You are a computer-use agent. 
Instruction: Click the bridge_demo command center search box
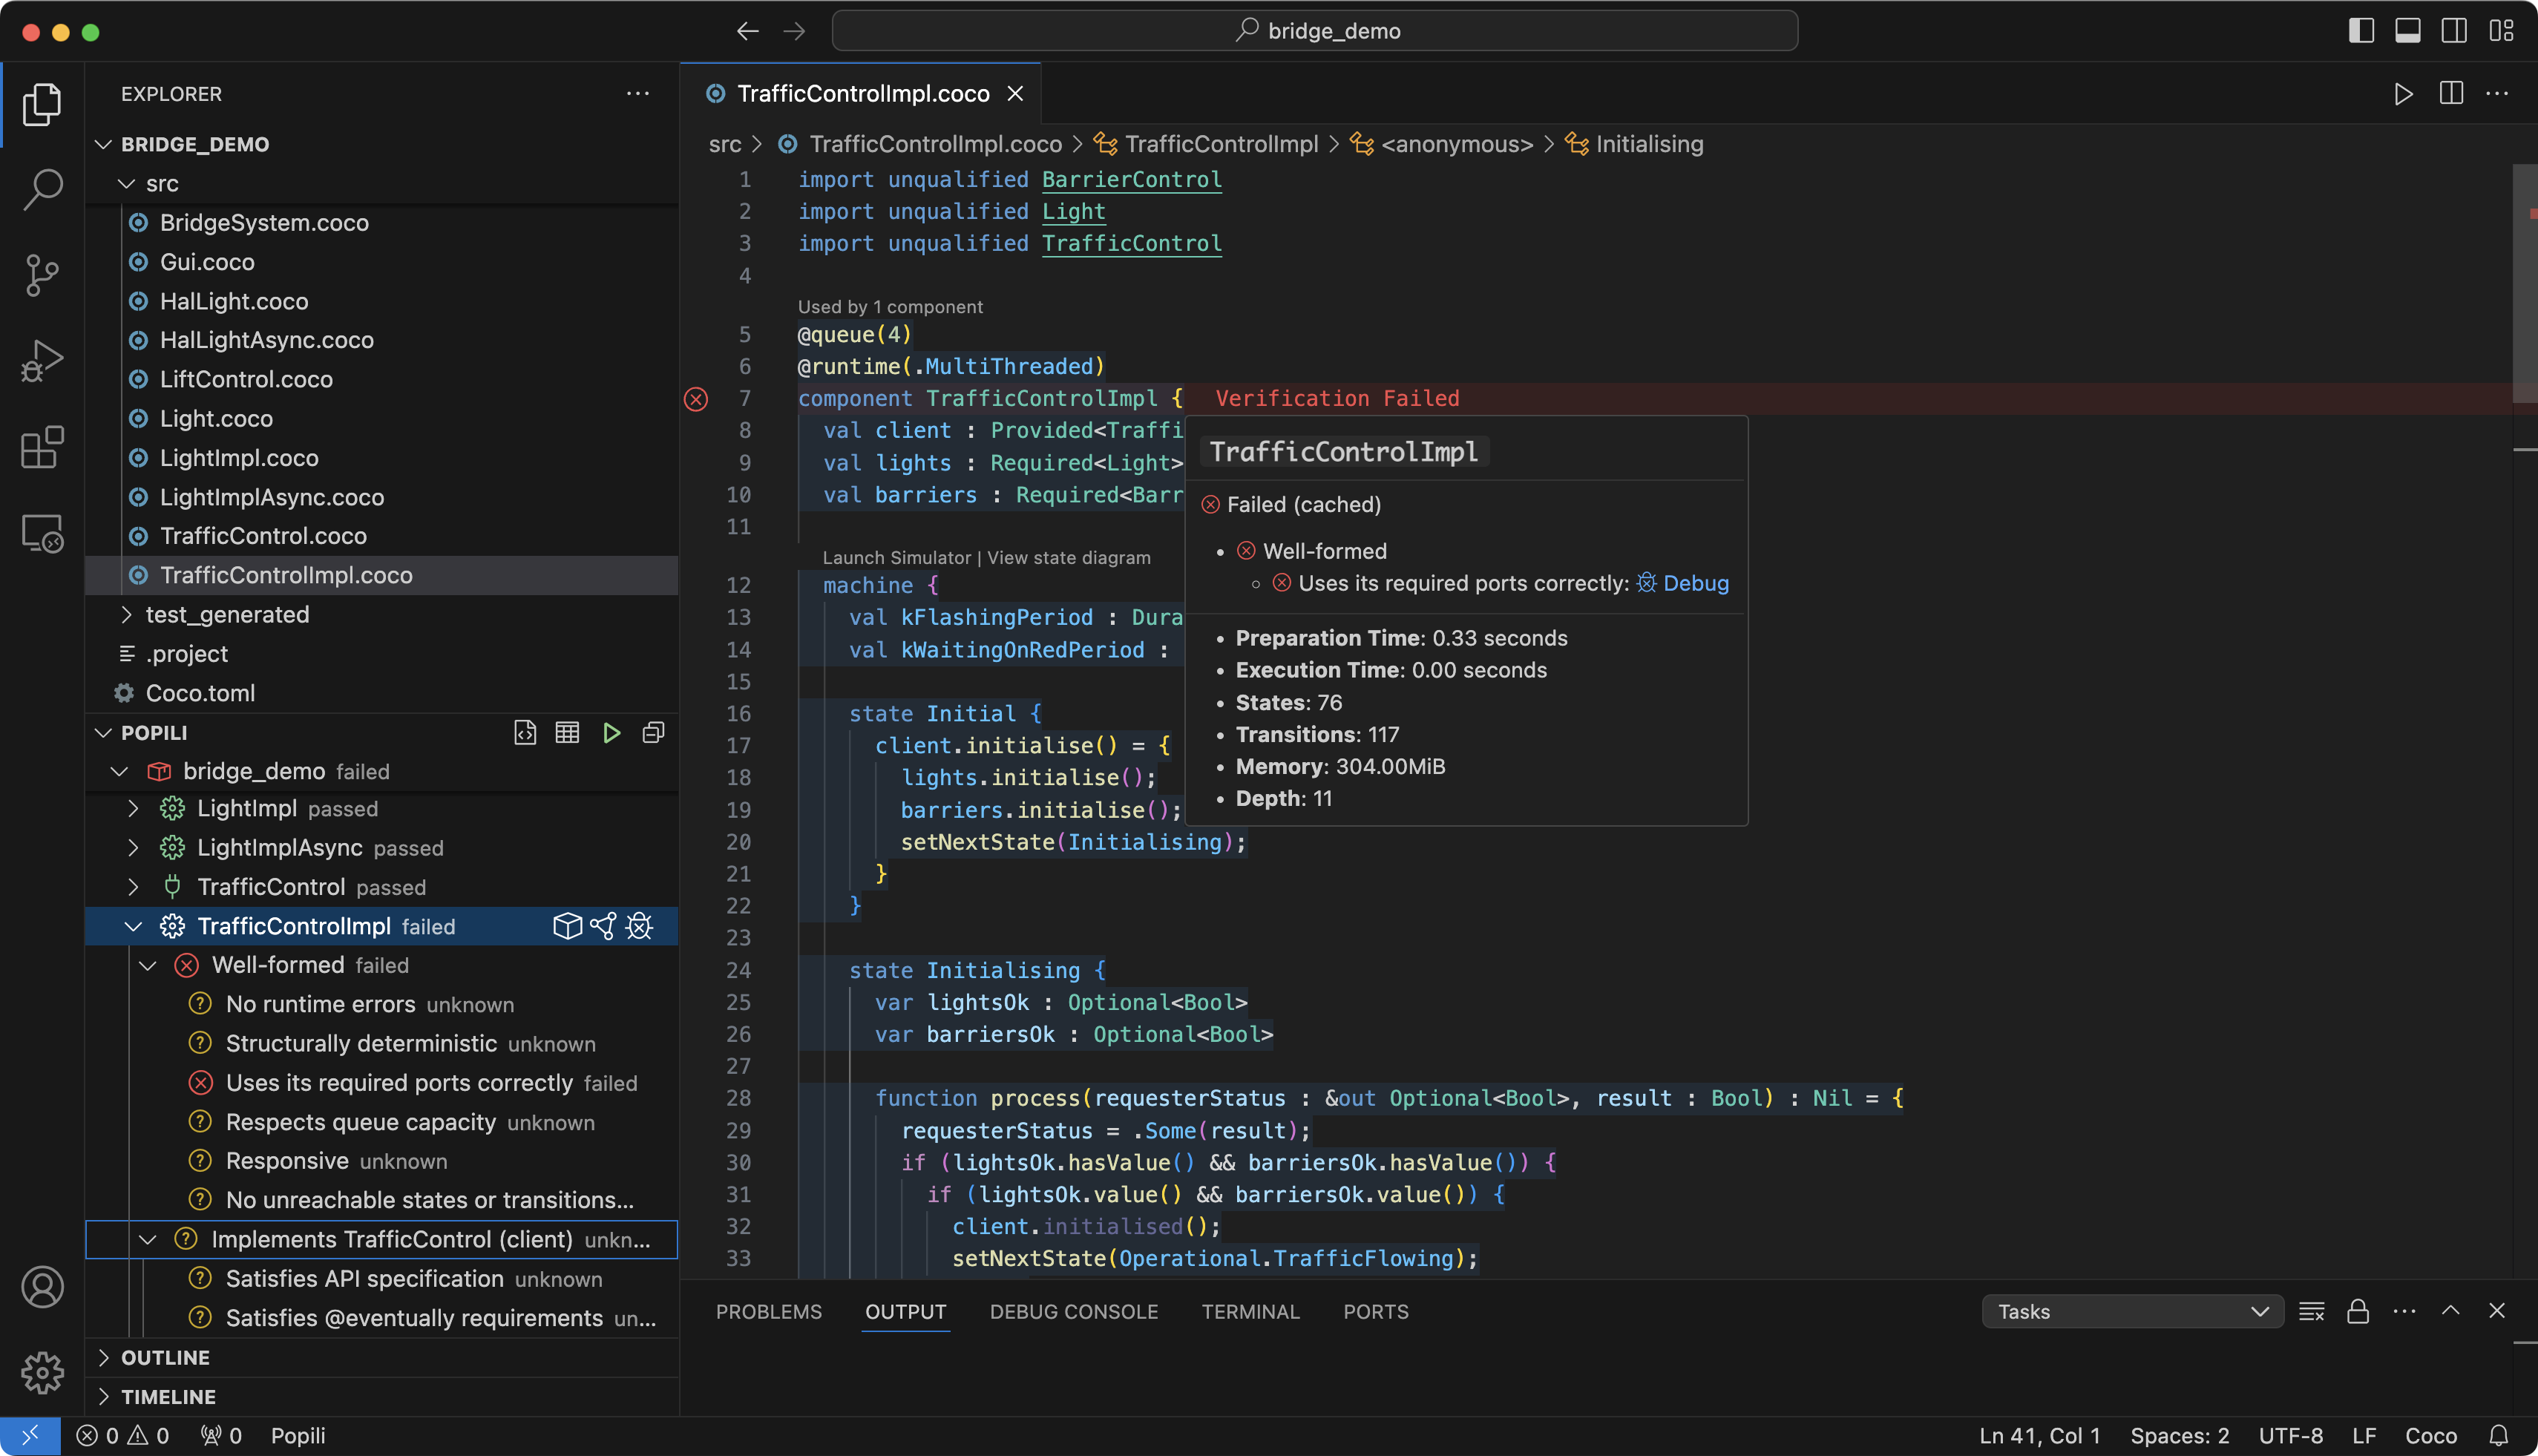1314,31
